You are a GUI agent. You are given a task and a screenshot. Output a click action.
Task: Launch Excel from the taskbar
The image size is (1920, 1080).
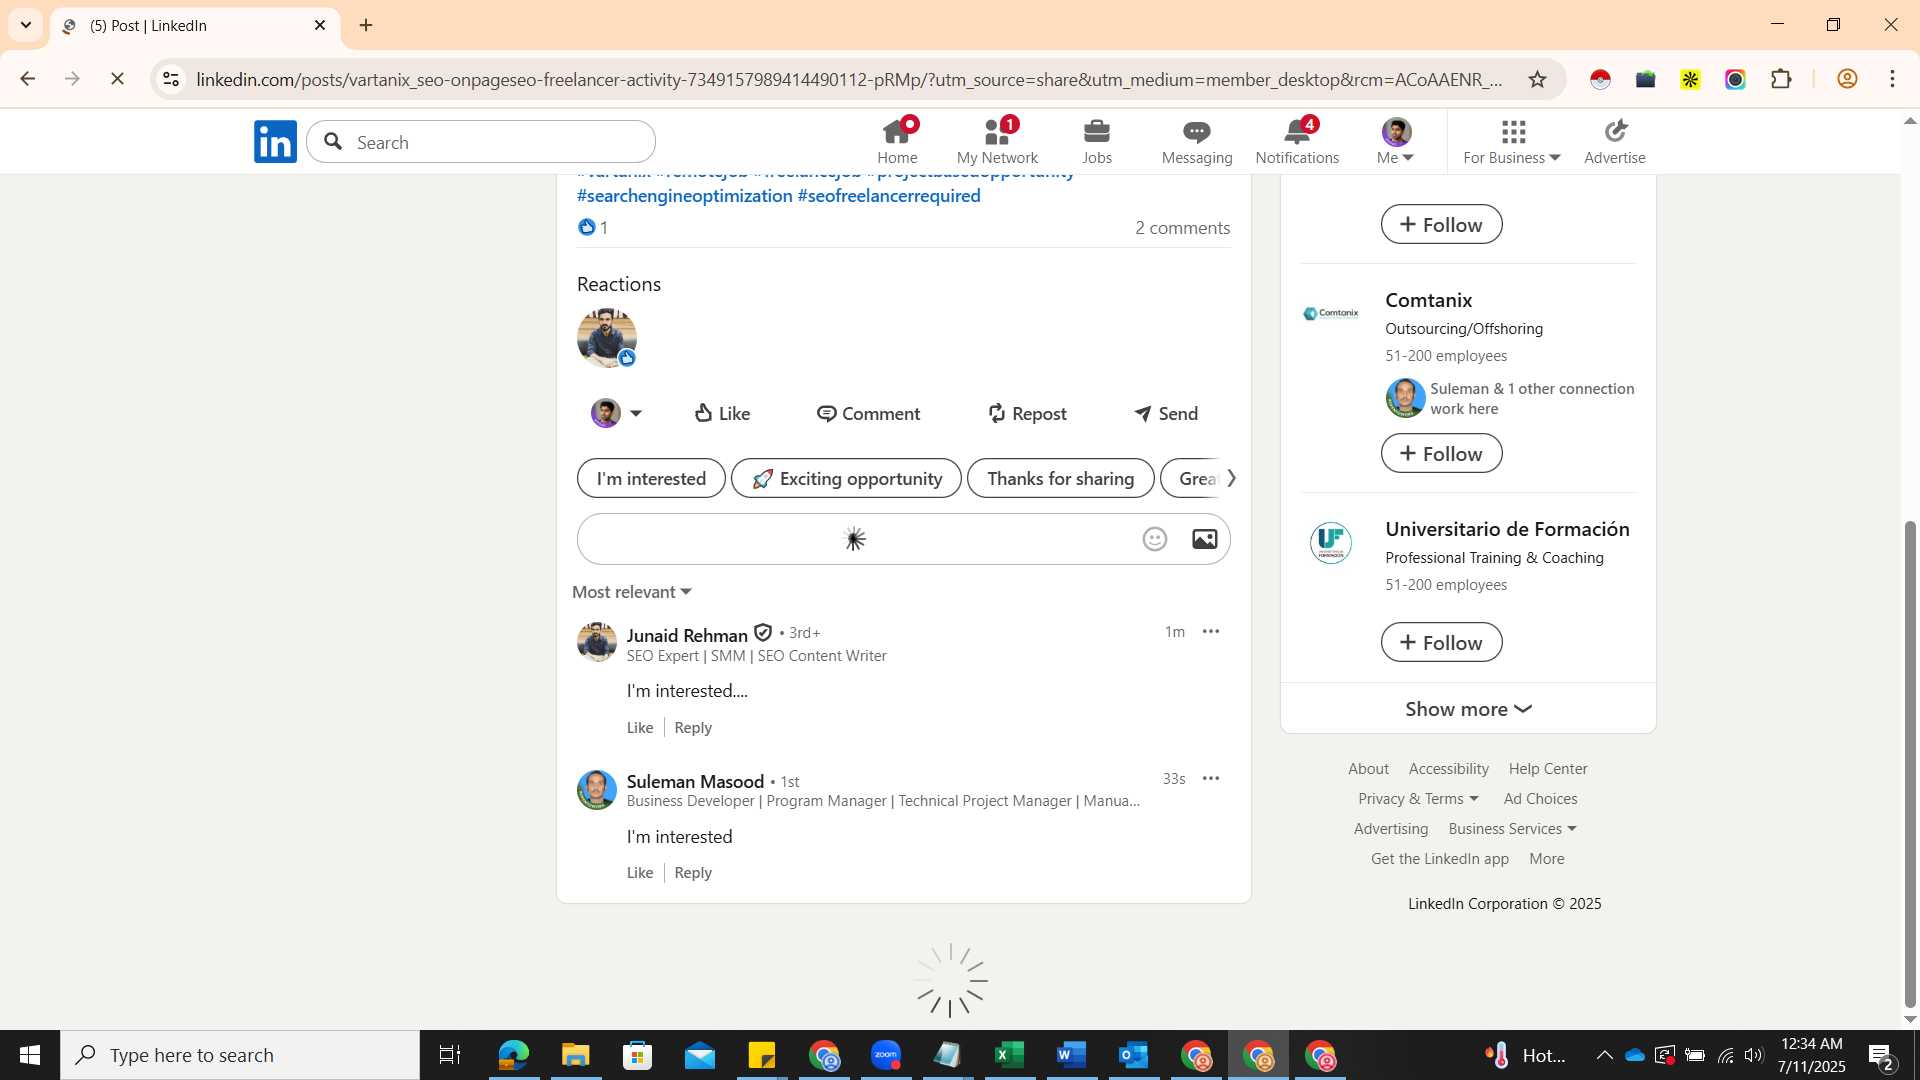[x=1009, y=1055]
